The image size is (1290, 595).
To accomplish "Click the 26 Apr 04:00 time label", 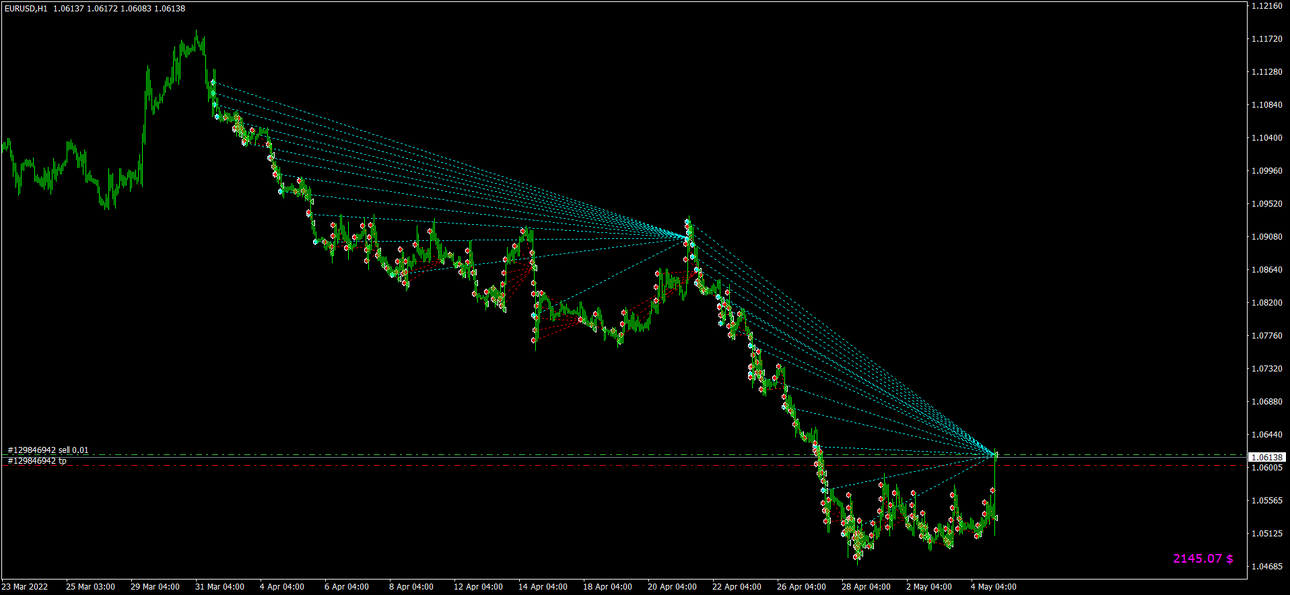I will click(800, 587).
